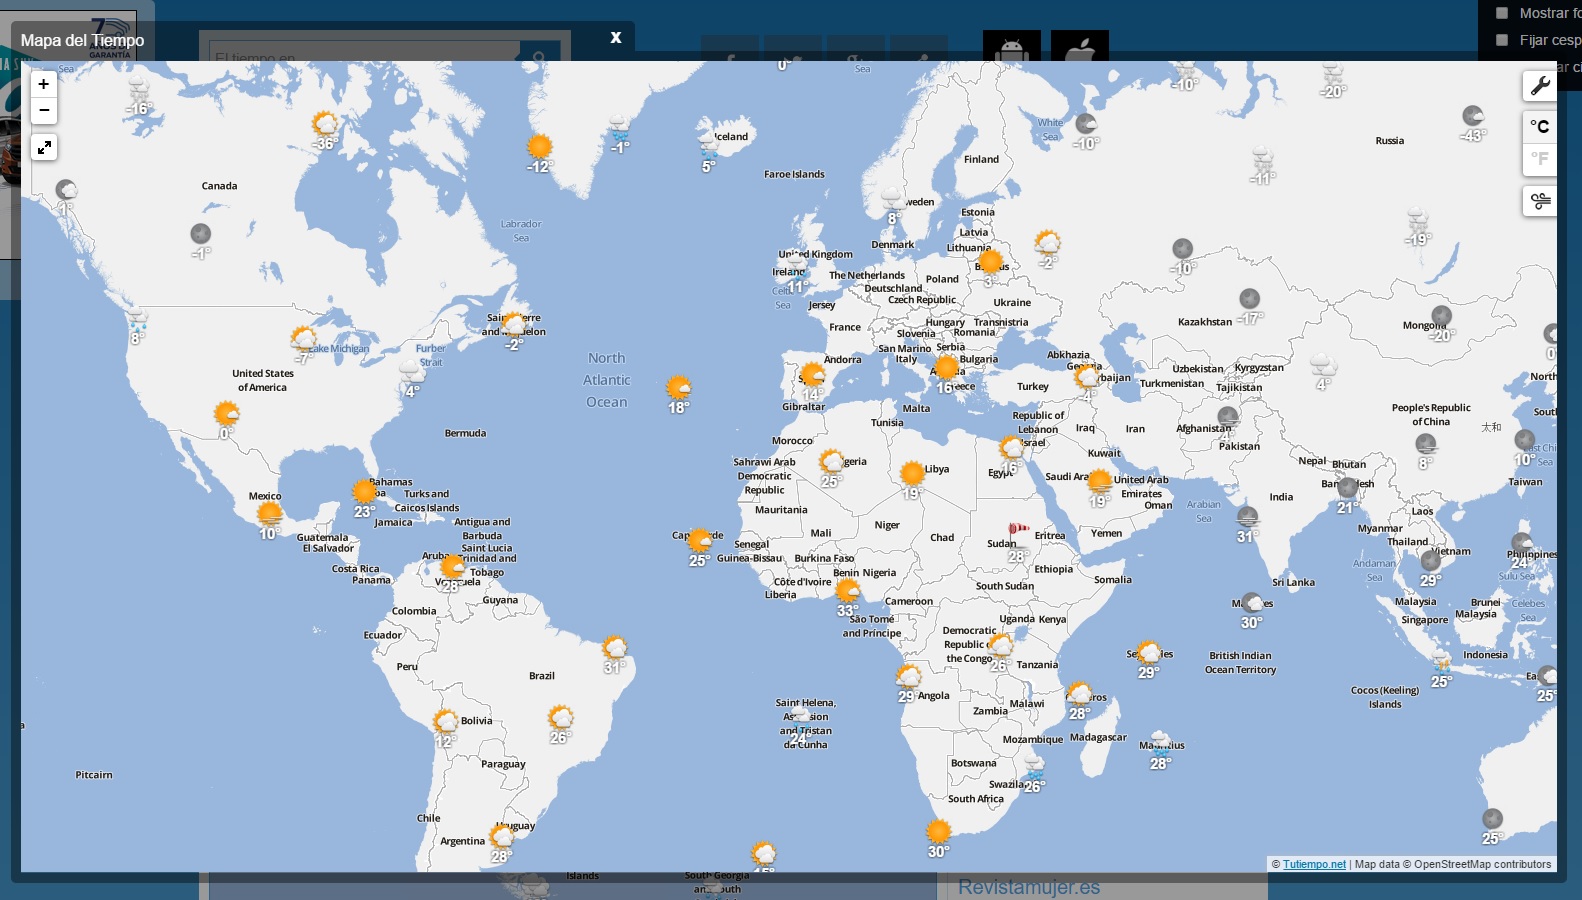This screenshot has width=1582, height=900.
Task: Select the 29° icon at Seychelles
Action: click(x=1149, y=653)
